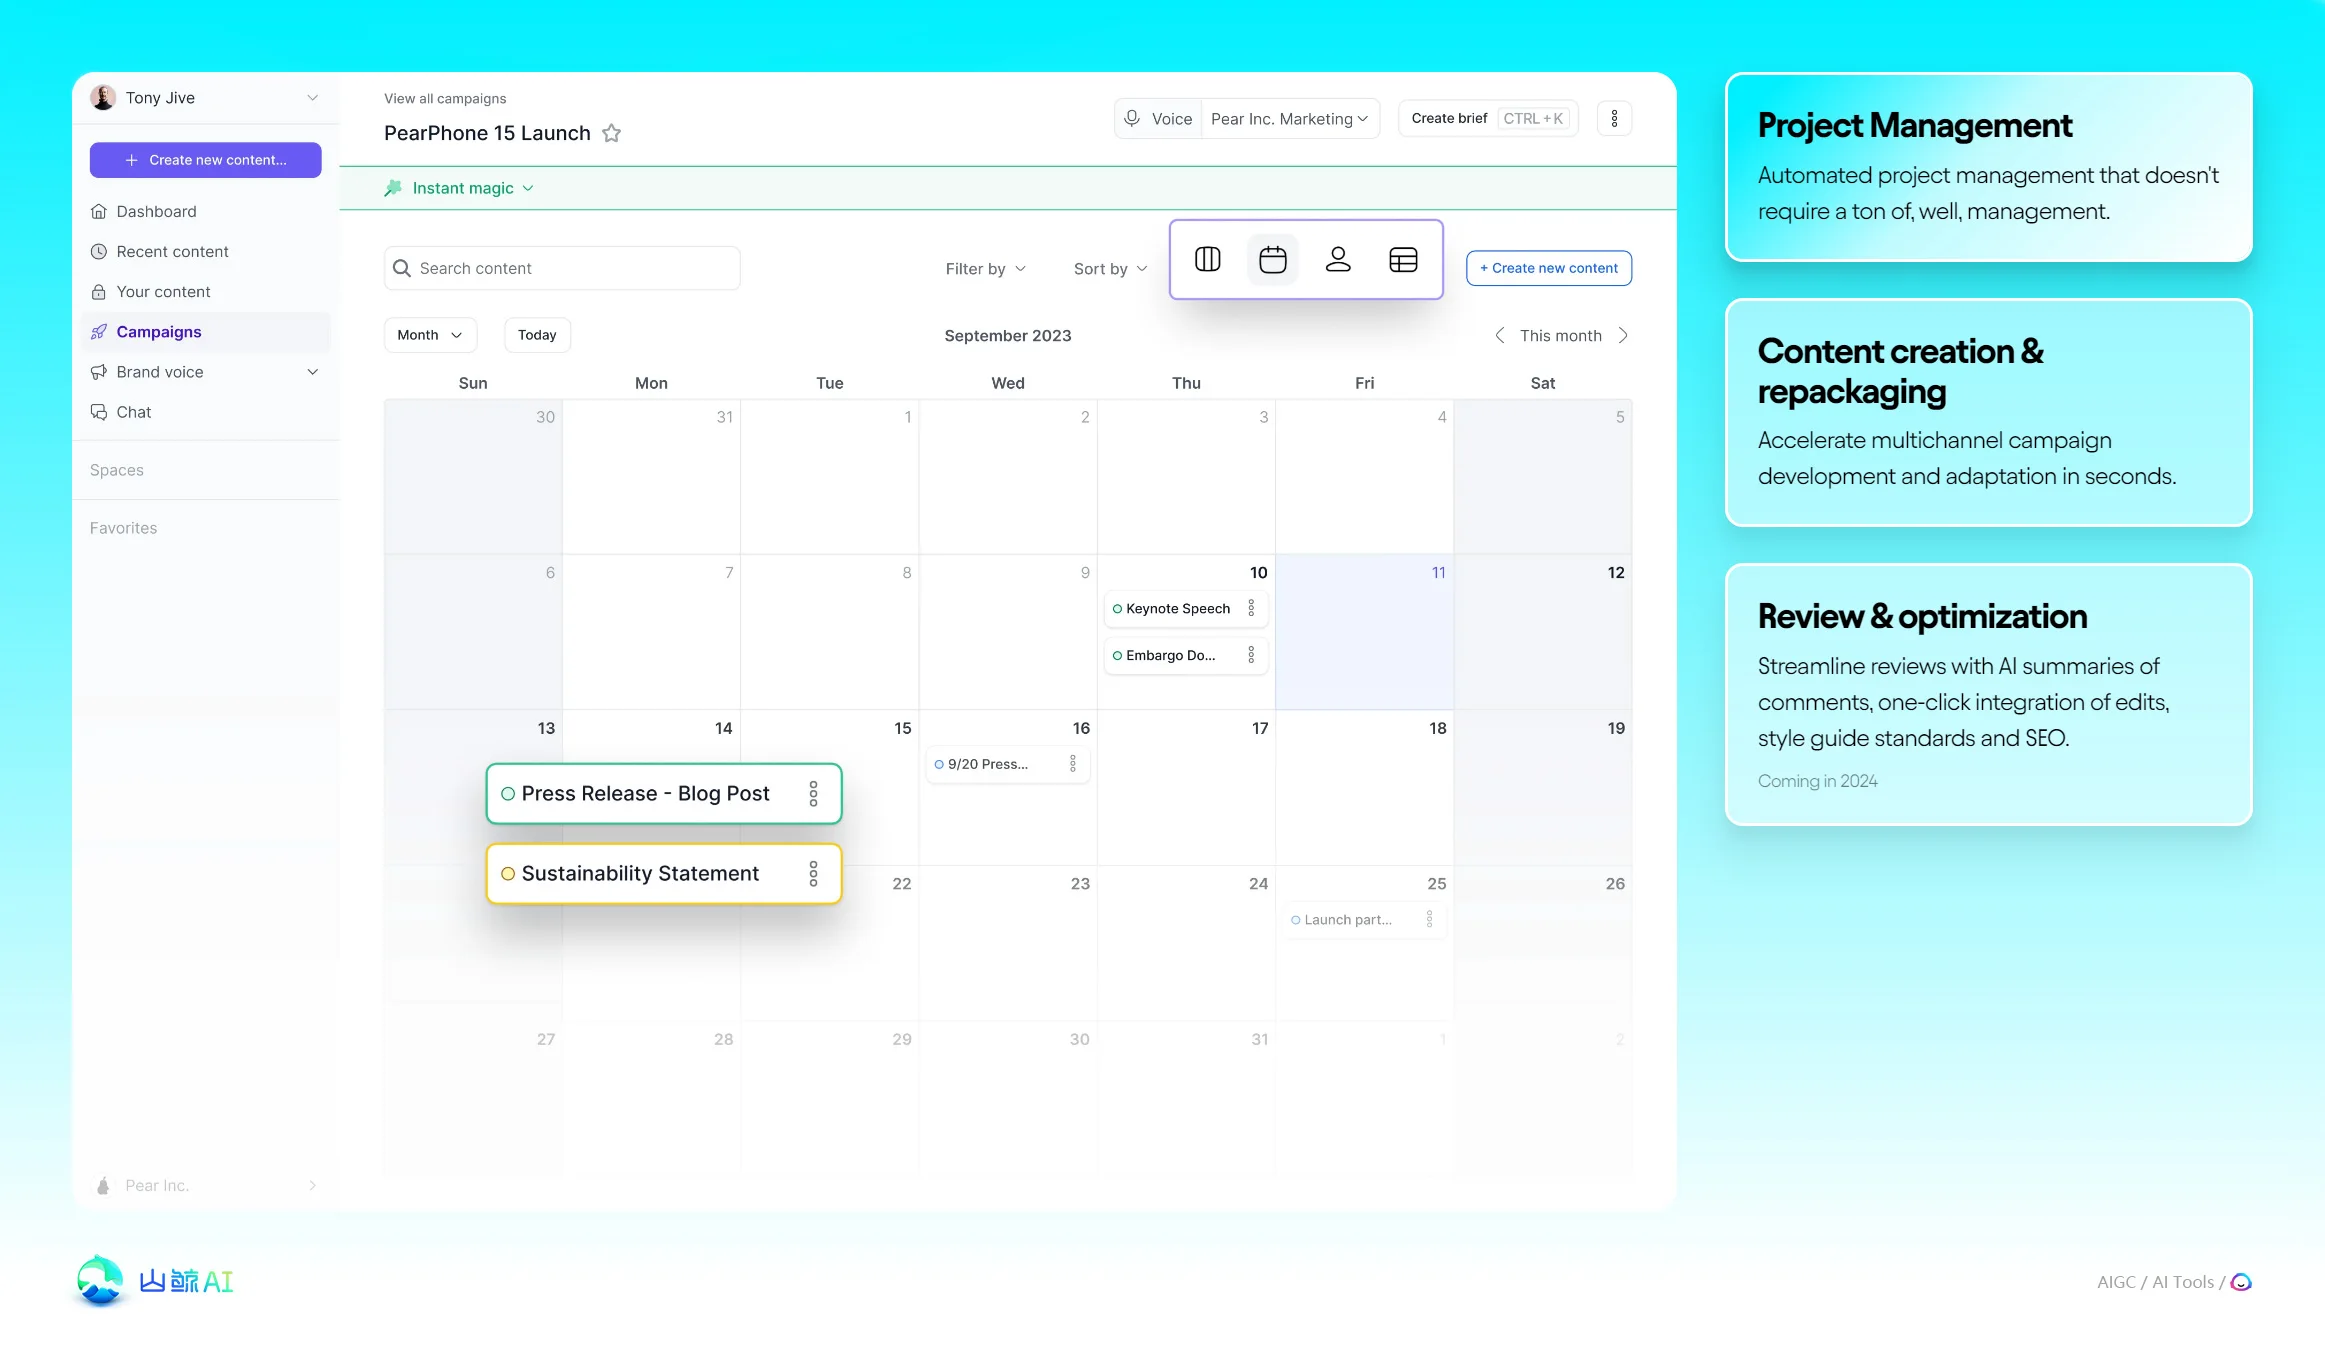Click the Campaigns rocket icon
Screen dimensions: 2325x1350
point(99,332)
